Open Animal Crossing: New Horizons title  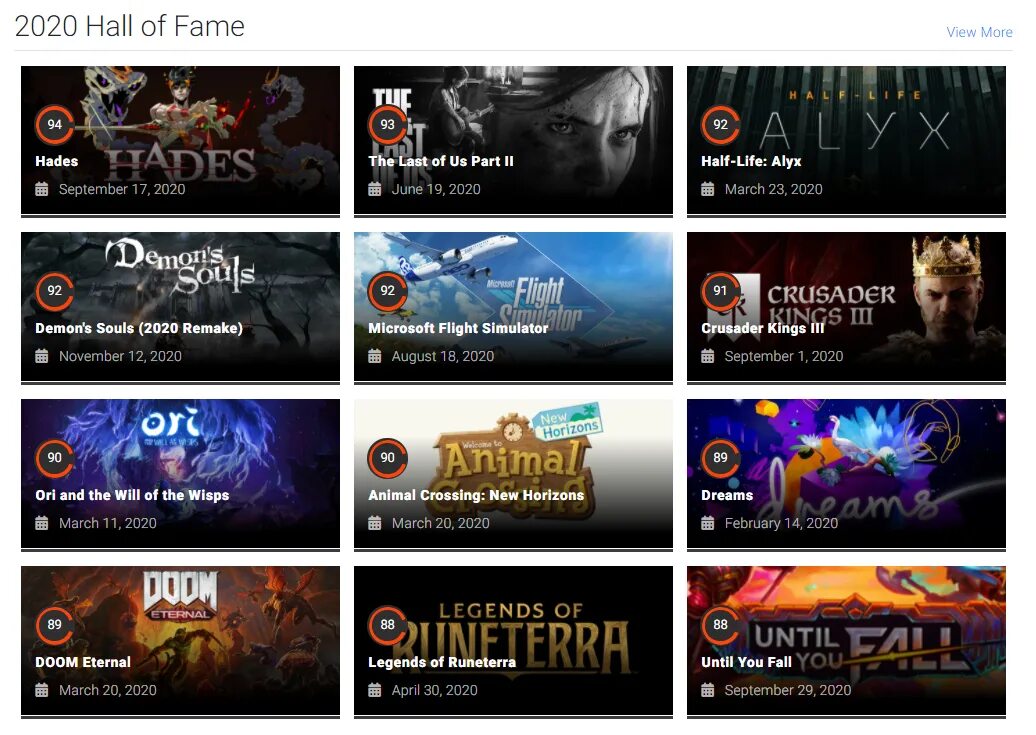476,495
